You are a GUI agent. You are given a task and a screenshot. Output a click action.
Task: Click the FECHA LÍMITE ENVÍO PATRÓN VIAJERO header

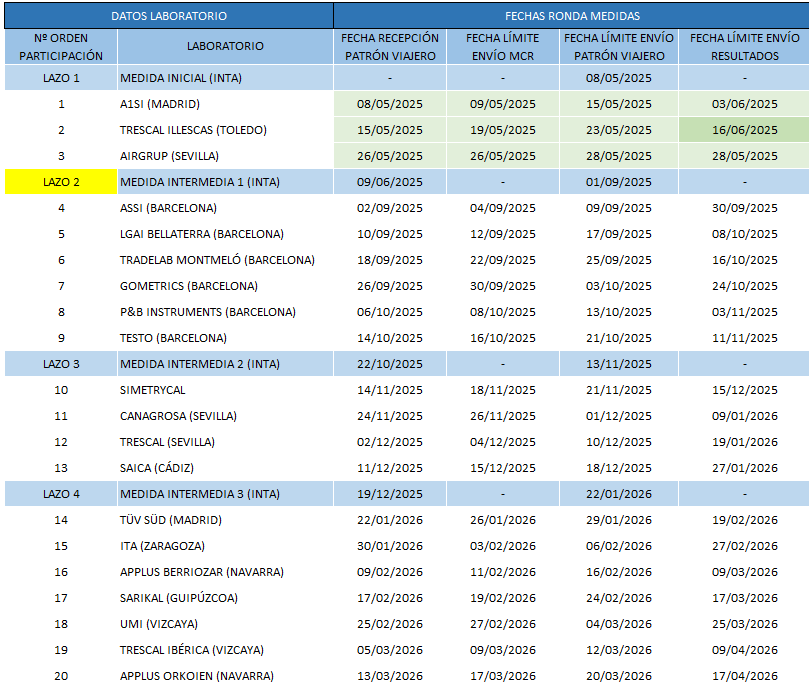[619, 47]
